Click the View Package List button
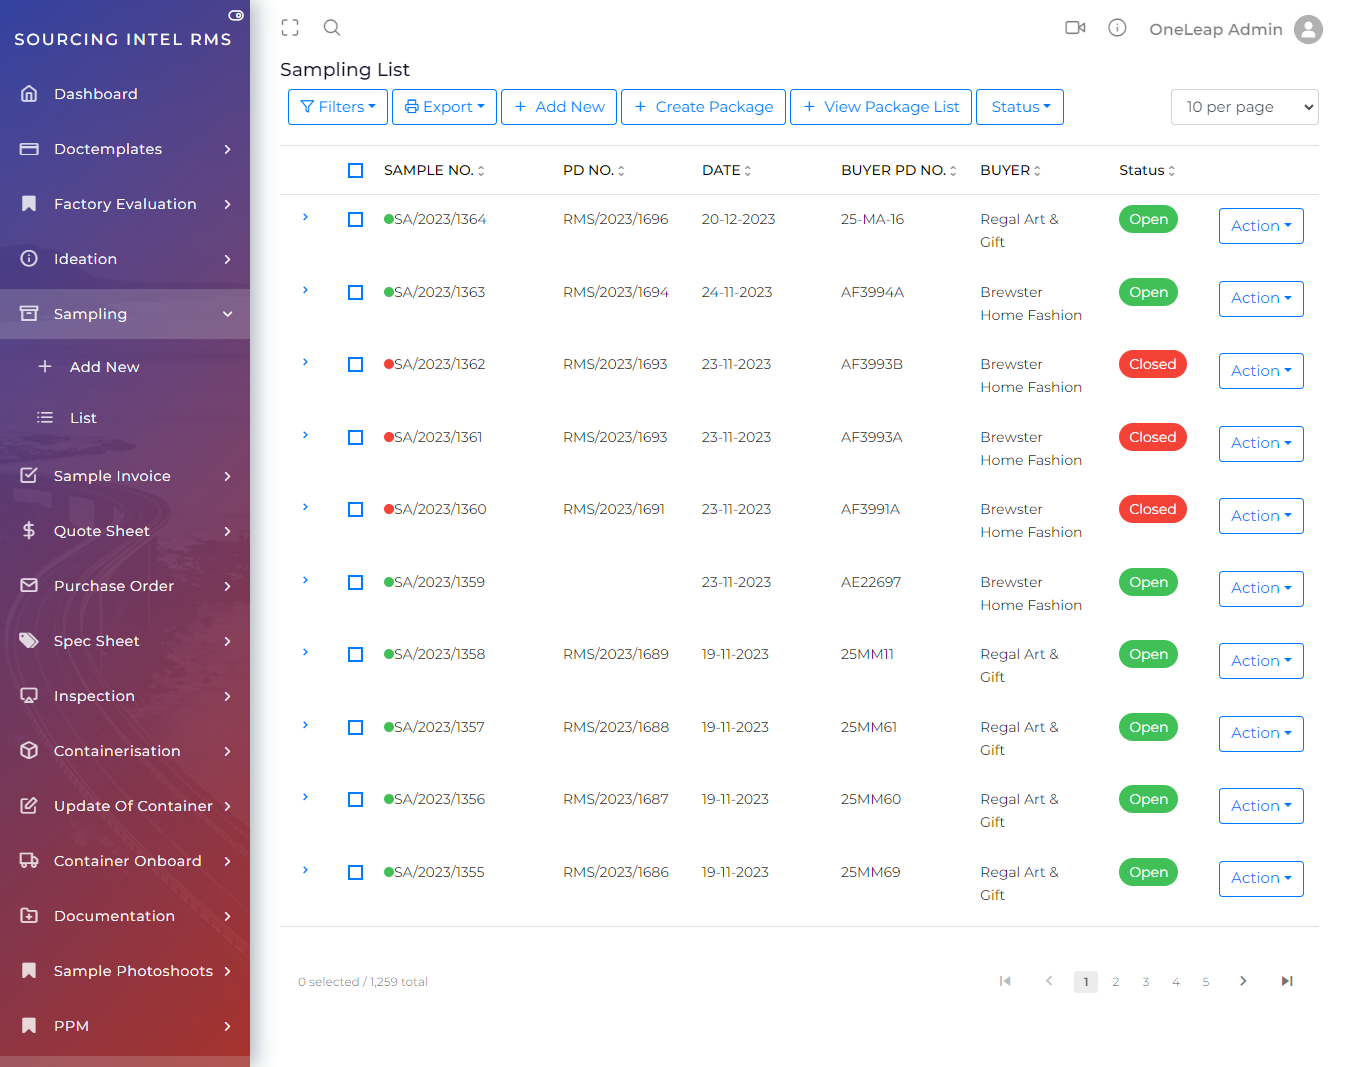This screenshot has width=1349, height=1067. pyautogui.click(x=880, y=107)
